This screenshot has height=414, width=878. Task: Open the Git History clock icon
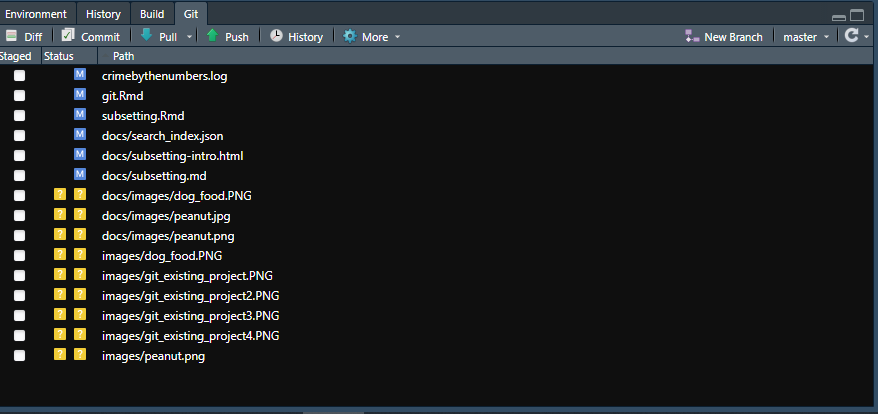pos(276,36)
